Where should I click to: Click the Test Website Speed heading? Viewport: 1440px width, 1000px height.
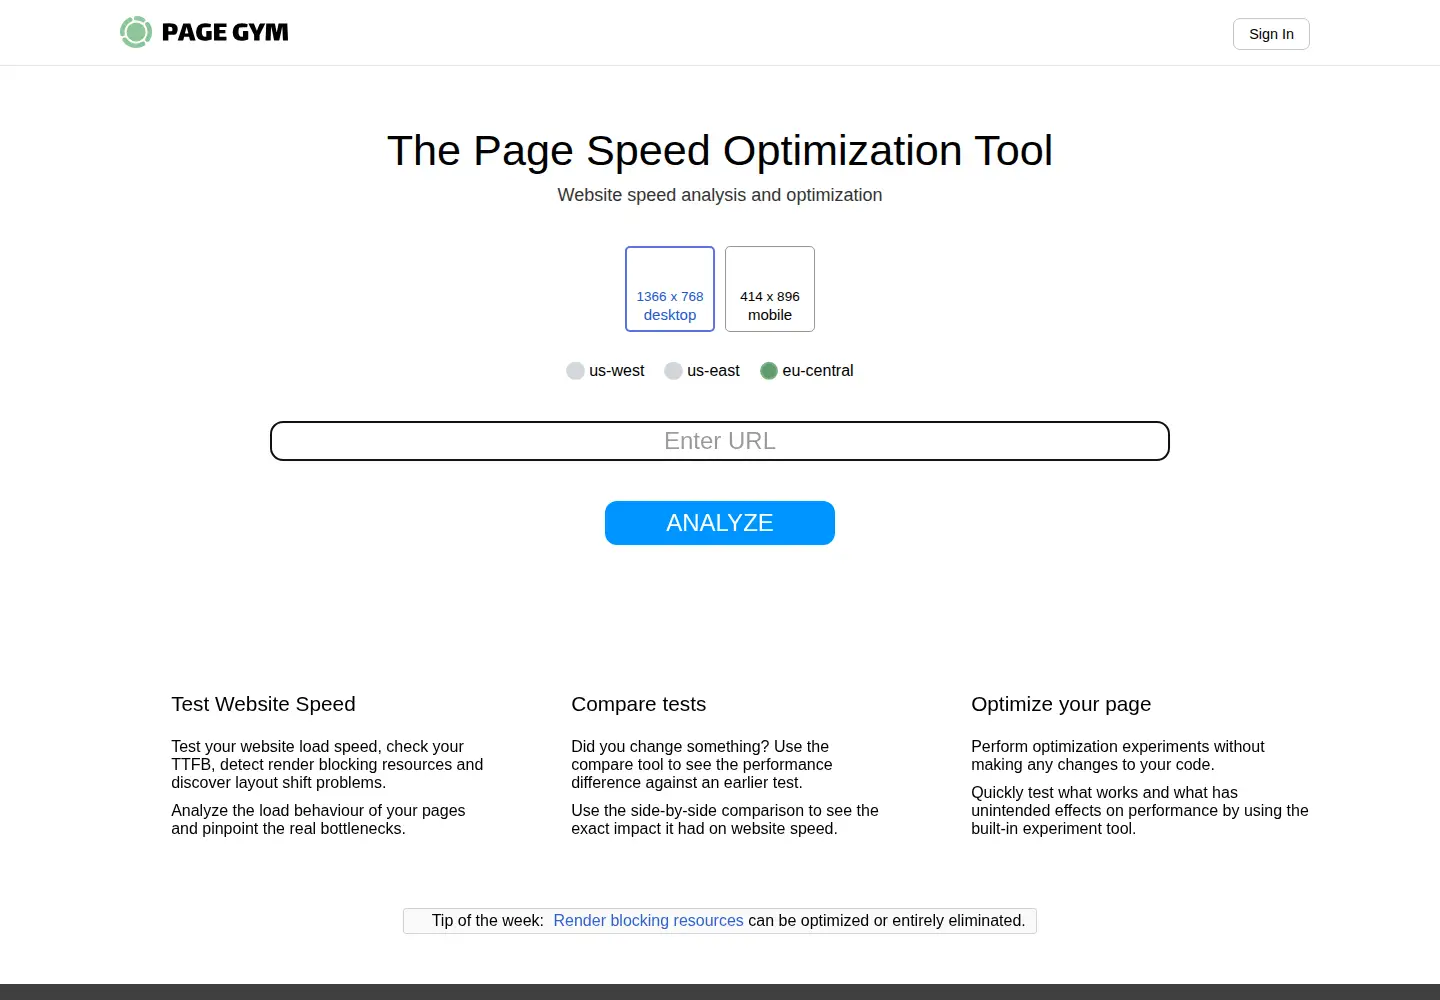263,704
